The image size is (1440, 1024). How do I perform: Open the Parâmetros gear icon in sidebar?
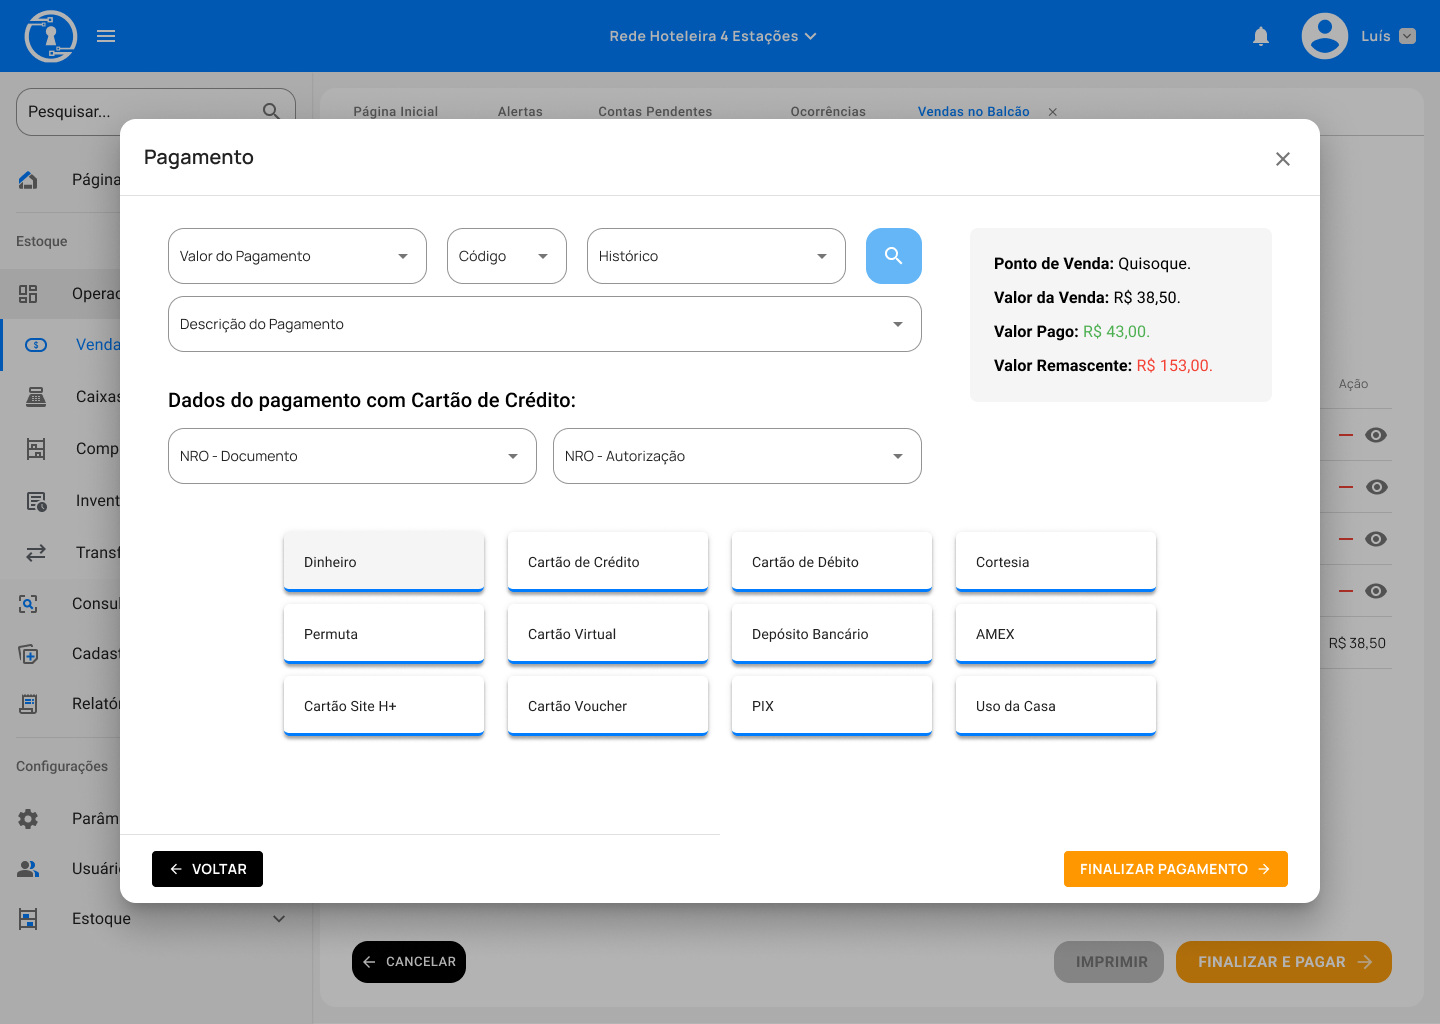tap(29, 818)
